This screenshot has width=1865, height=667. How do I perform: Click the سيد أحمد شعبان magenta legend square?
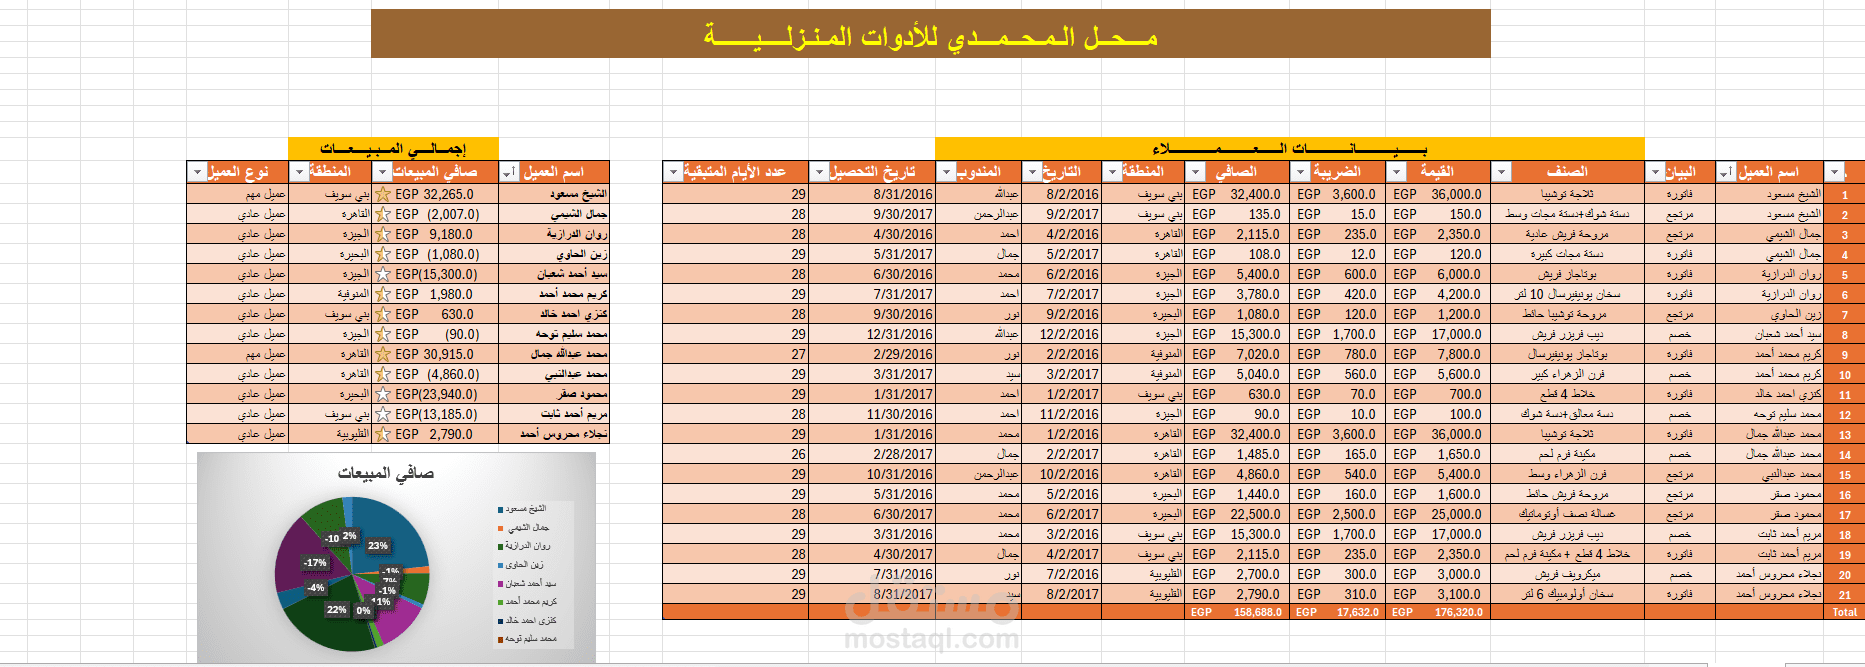pyautogui.click(x=500, y=584)
